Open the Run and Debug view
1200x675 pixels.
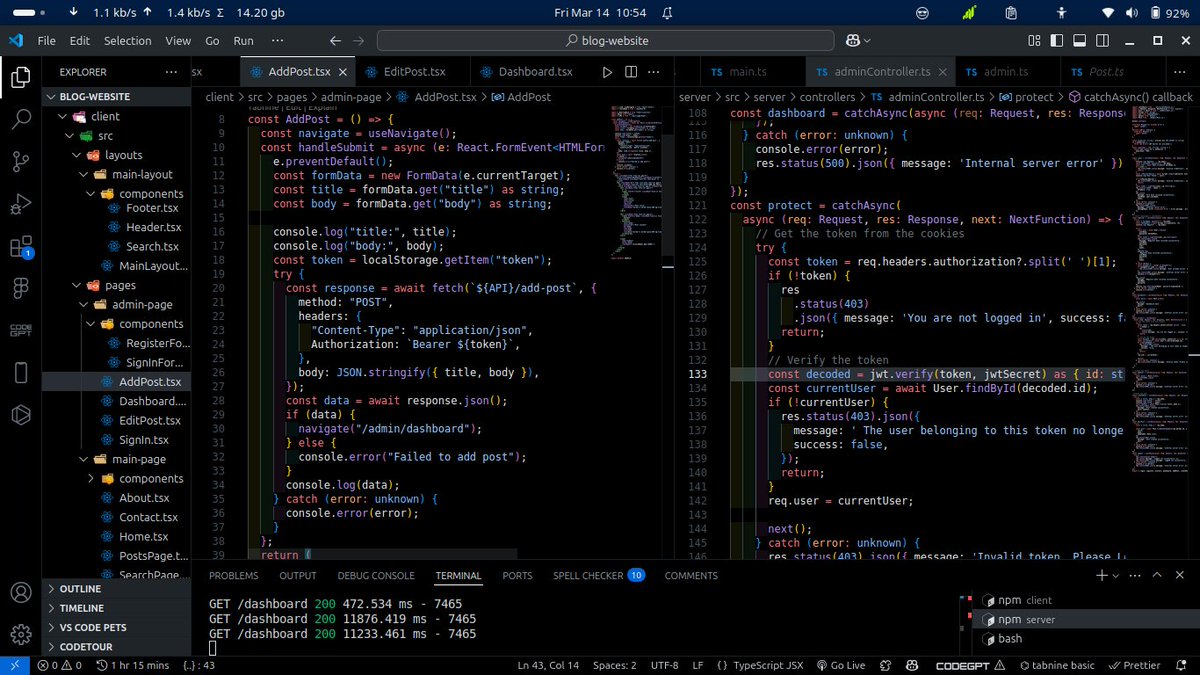[20, 205]
